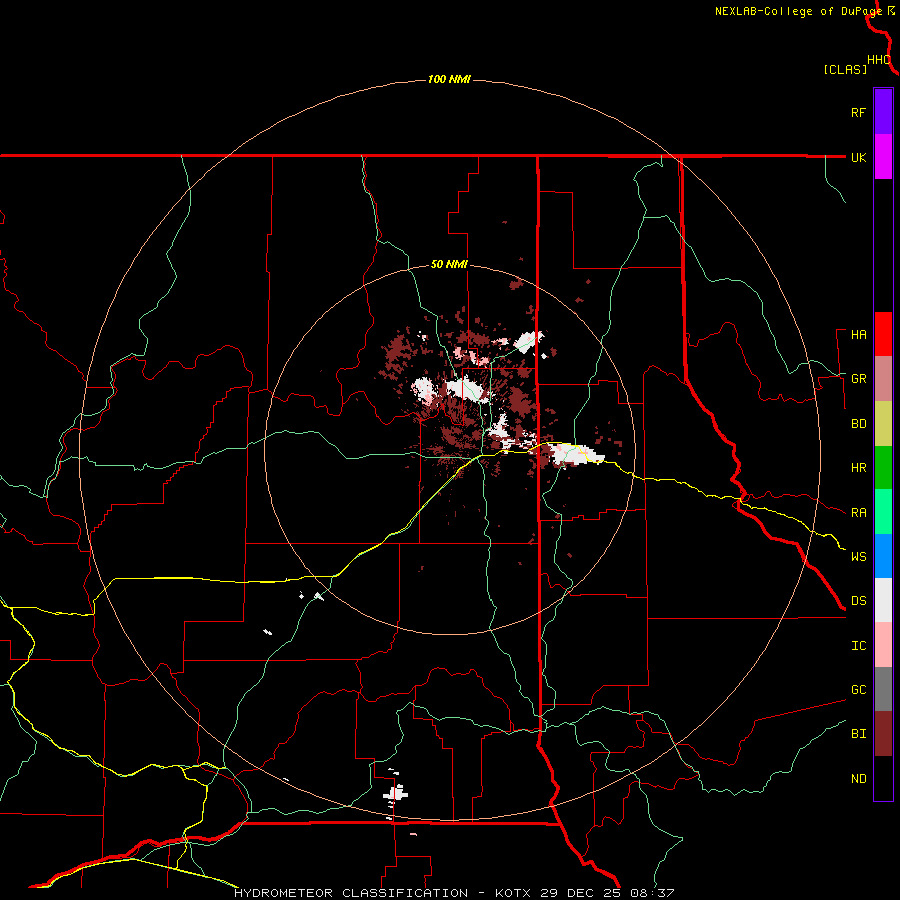Click the HA red legend swatch
The height and width of the screenshot is (900, 900).
[883, 334]
